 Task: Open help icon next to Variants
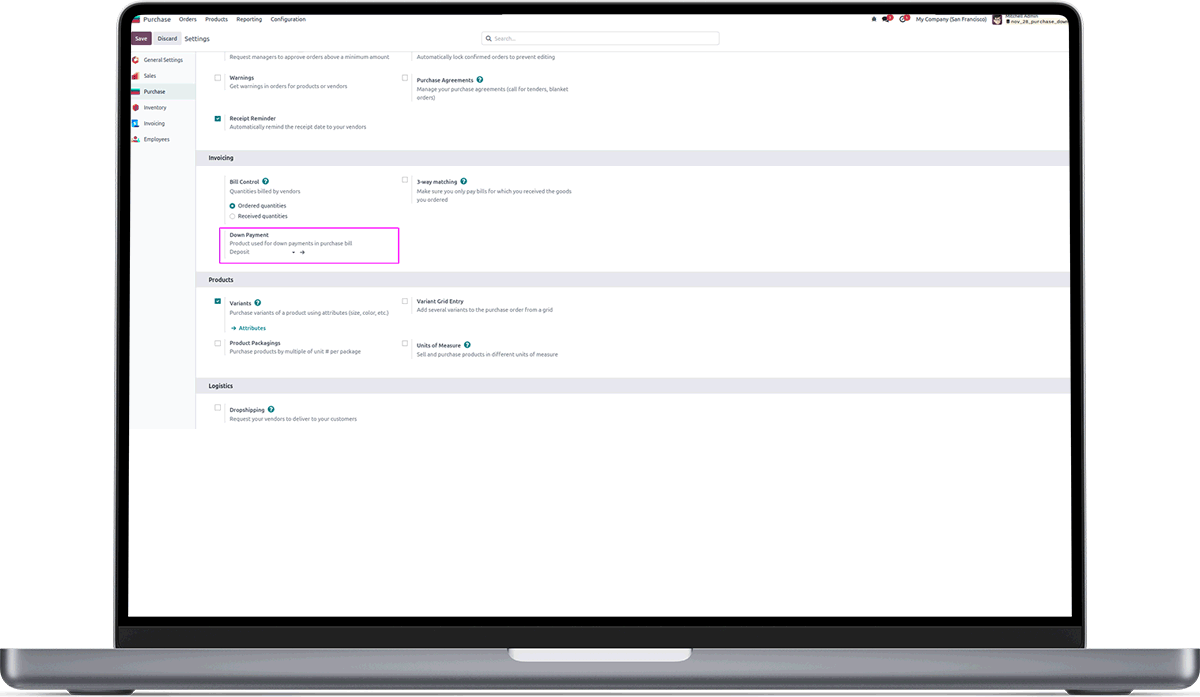(258, 303)
